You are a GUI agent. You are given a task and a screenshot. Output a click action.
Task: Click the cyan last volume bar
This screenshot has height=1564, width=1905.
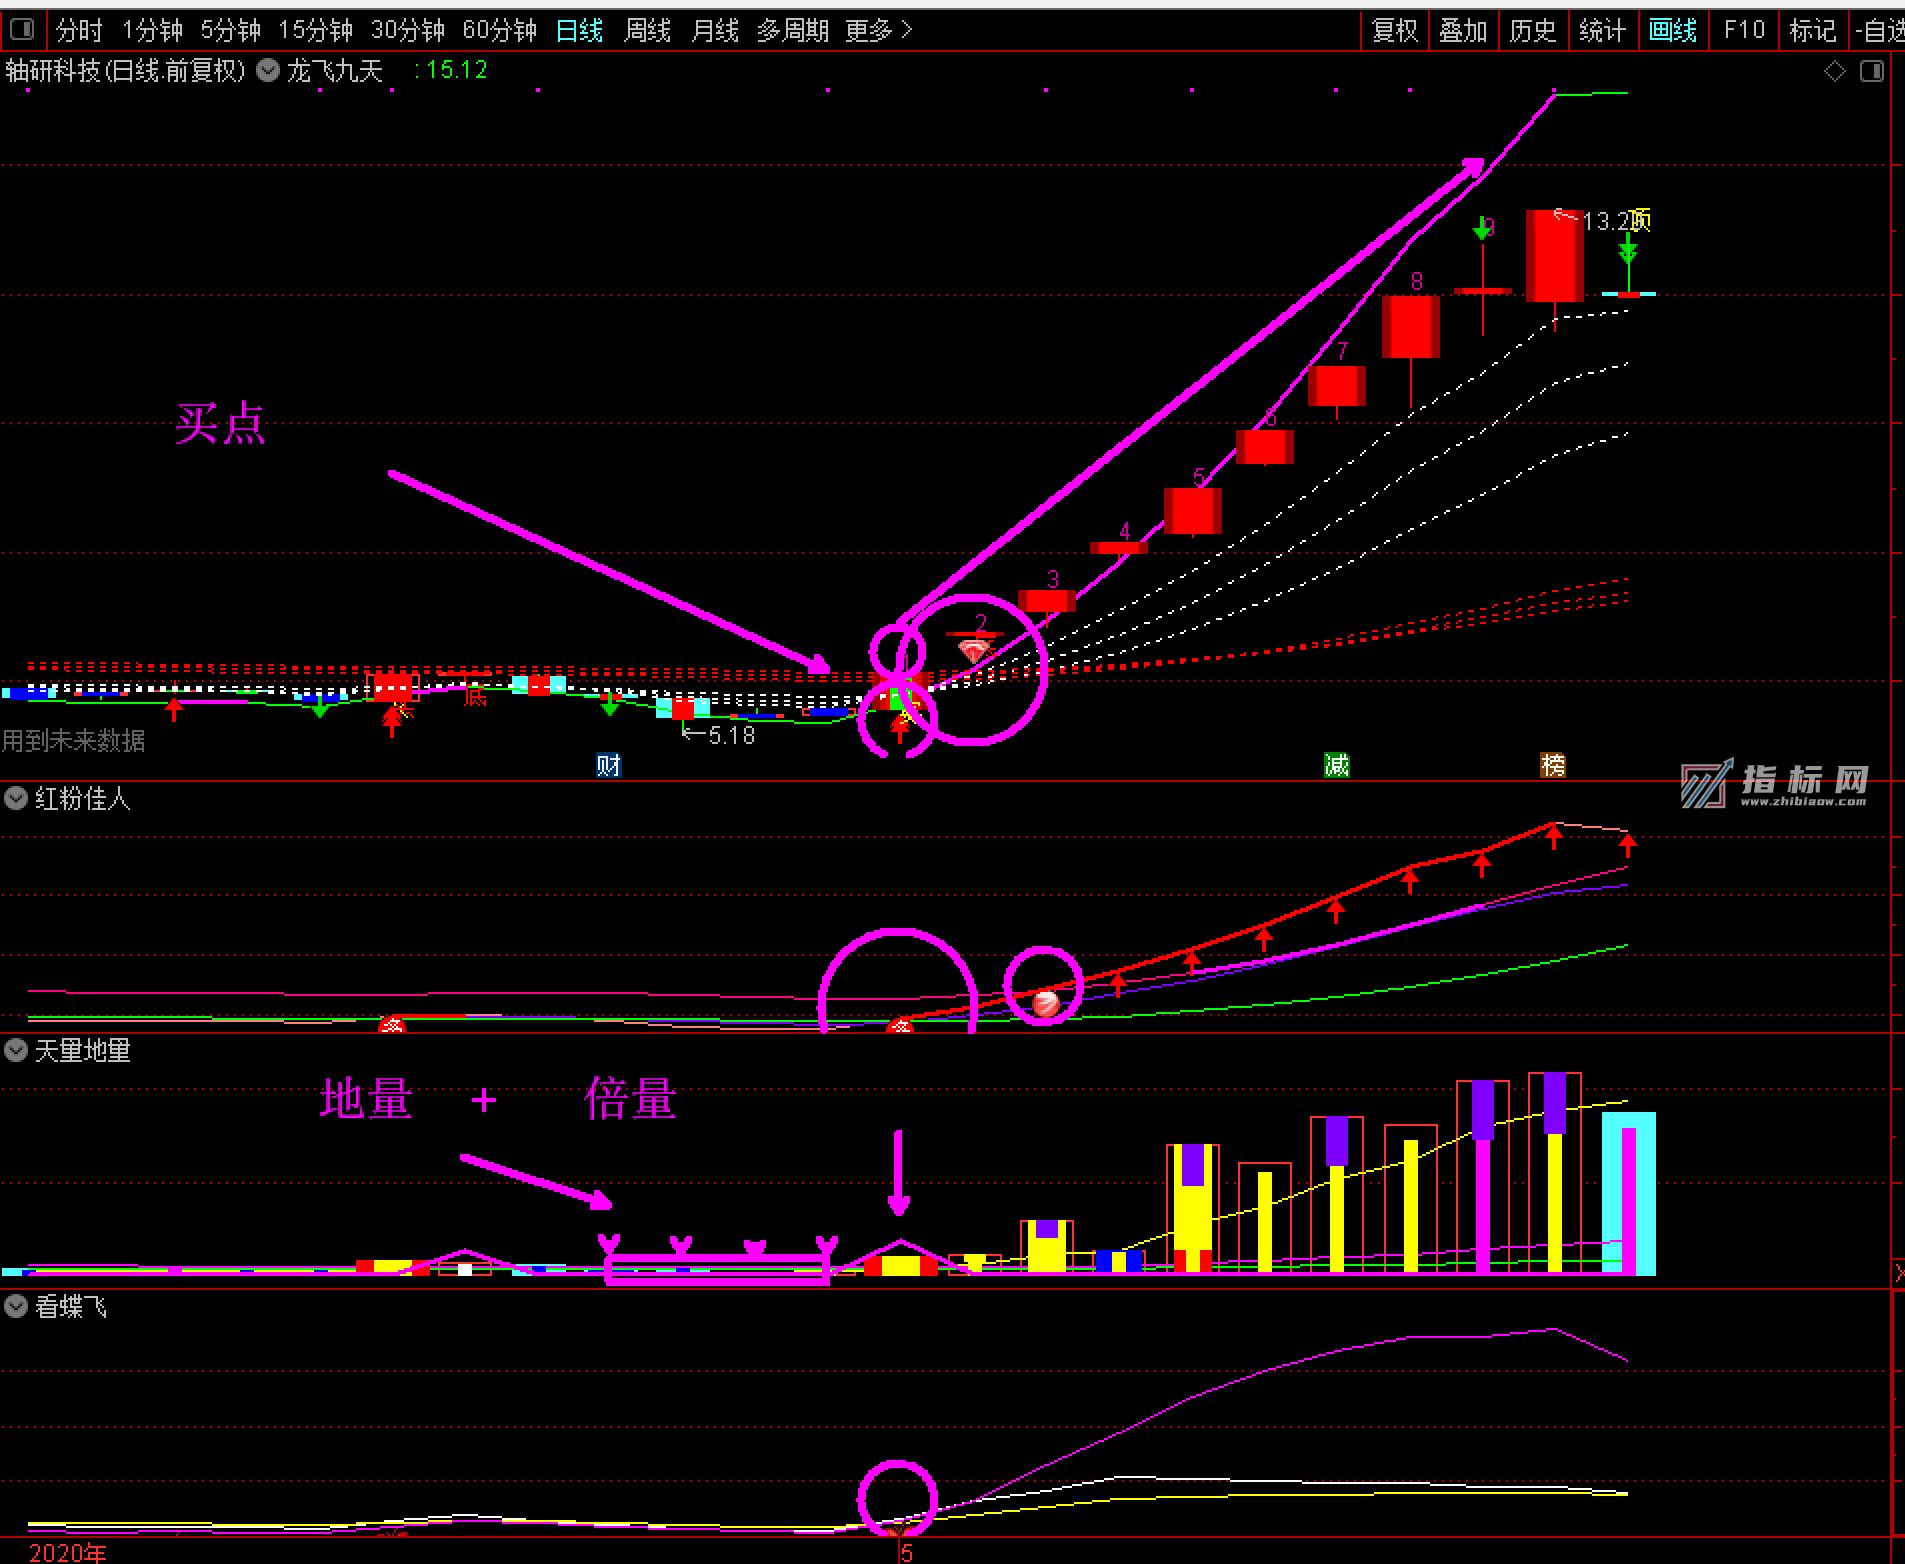(1629, 1193)
